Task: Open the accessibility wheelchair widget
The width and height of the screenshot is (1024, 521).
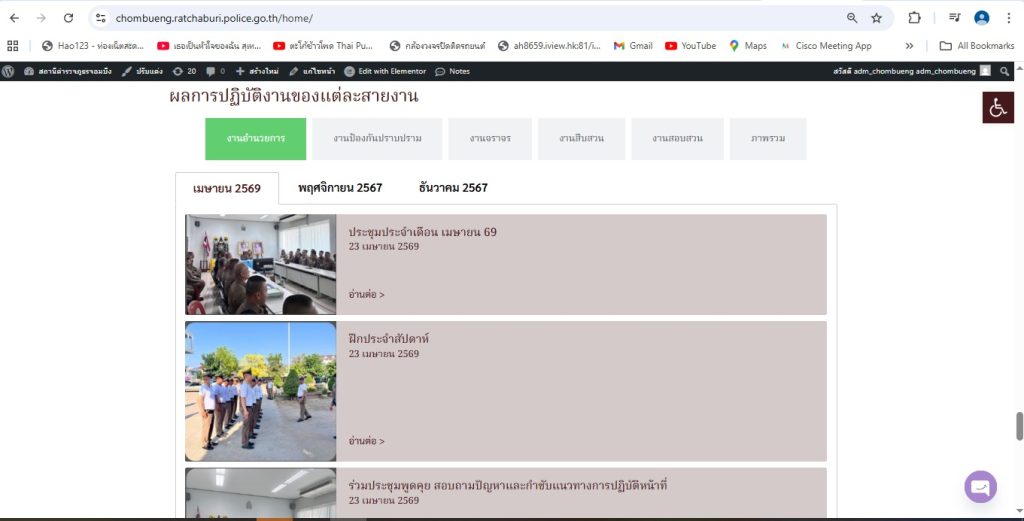Action: [998, 108]
